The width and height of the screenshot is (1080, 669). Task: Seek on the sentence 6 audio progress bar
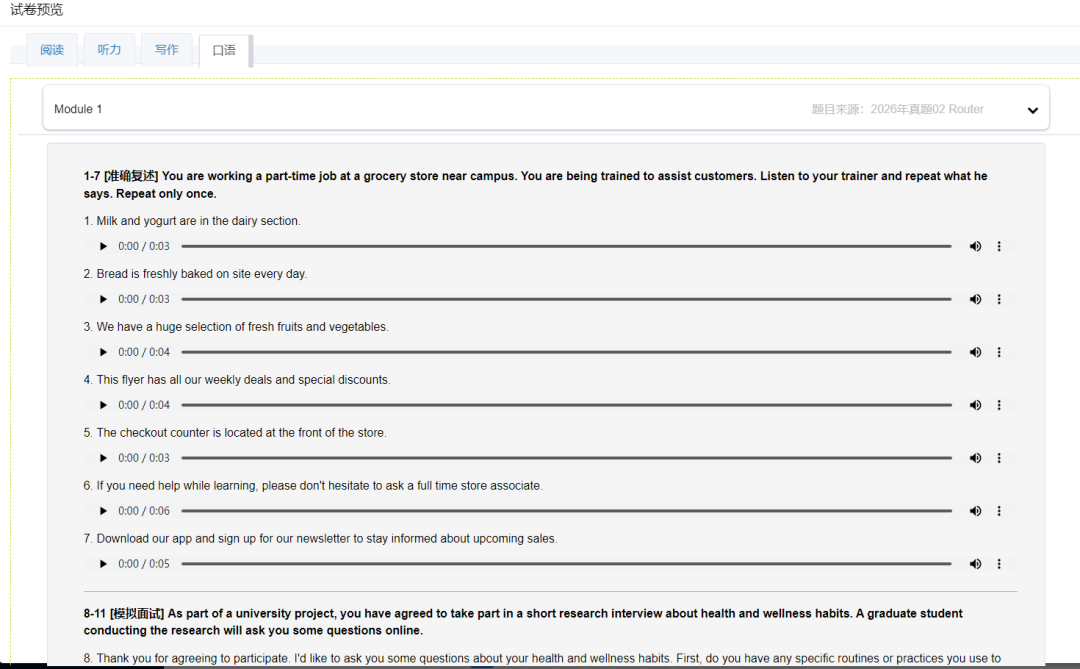point(566,511)
